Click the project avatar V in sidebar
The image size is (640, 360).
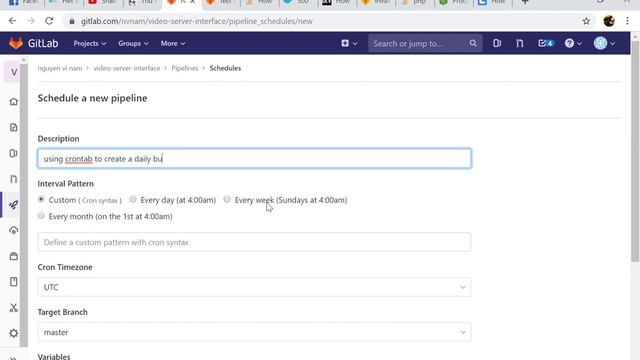(x=13, y=72)
